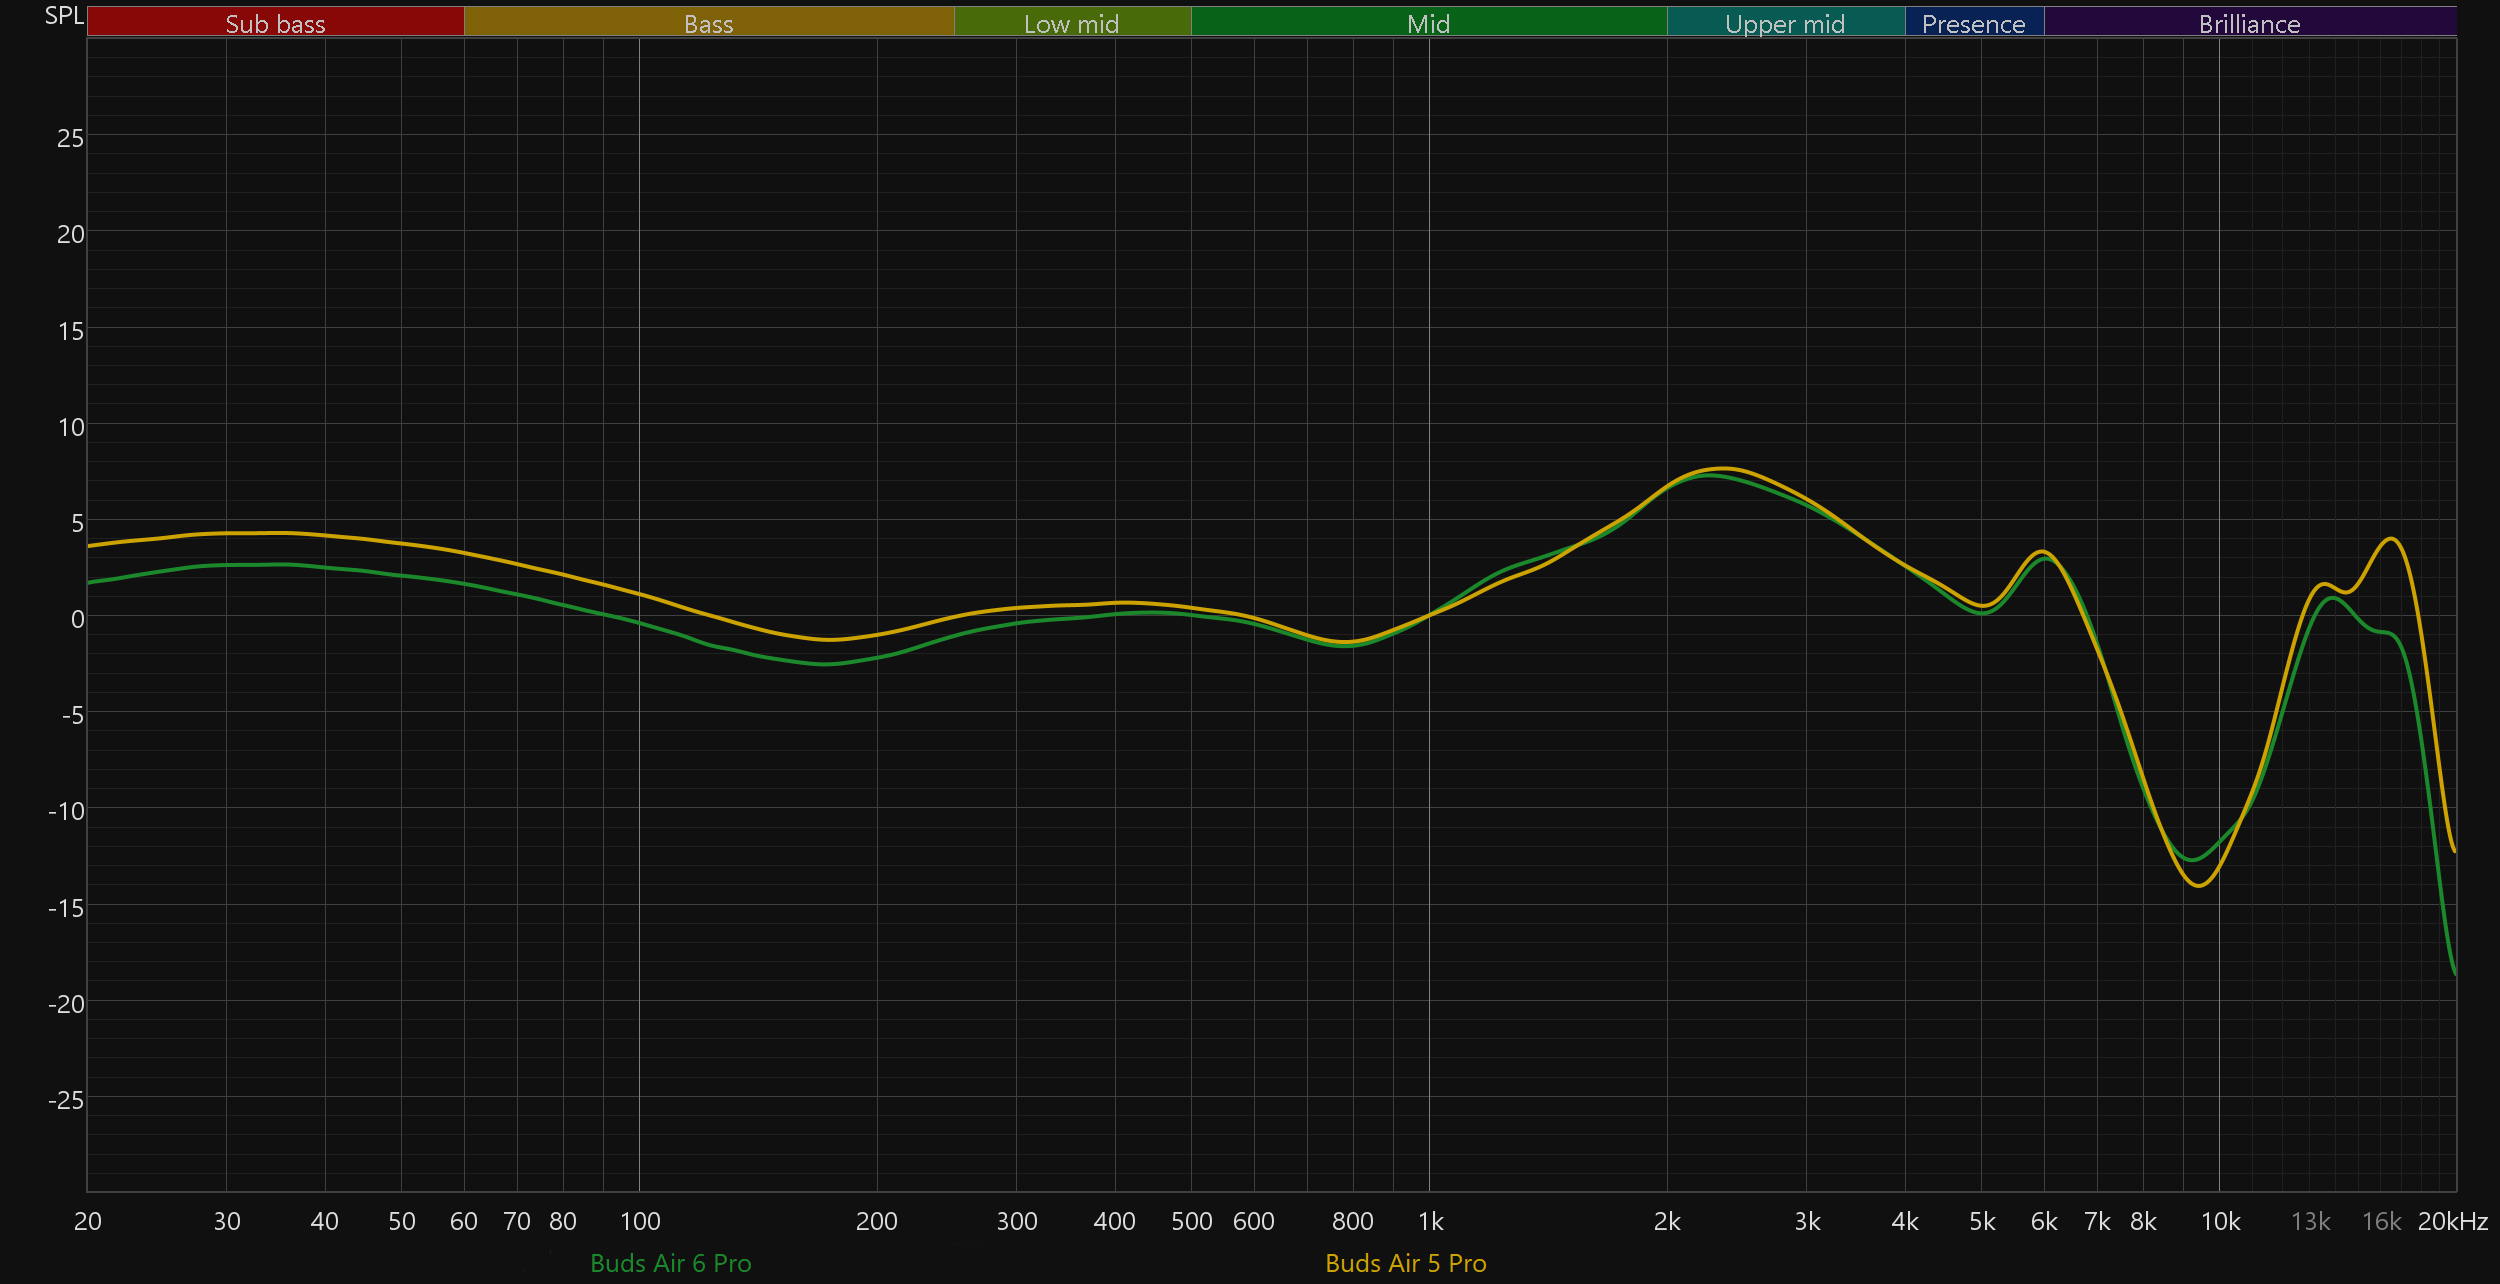
Task: Click the -25 dB label on SPL axis
Action: [66, 1100]
